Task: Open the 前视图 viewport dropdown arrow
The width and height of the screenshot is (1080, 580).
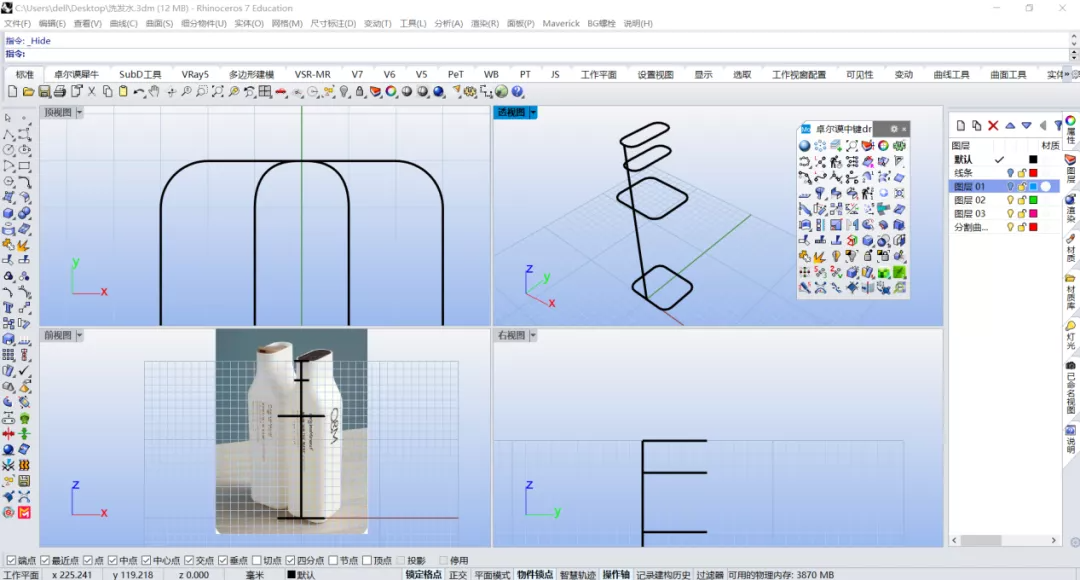Action: (79, 335)
